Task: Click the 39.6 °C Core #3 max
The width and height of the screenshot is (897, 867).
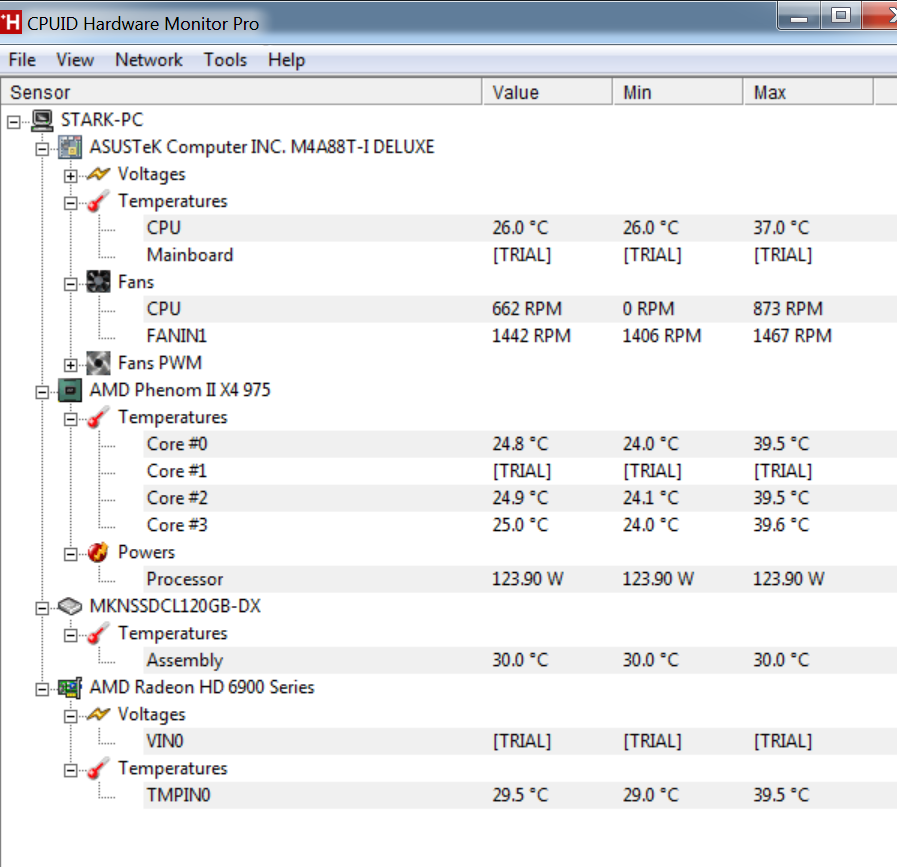Action: 781,525
